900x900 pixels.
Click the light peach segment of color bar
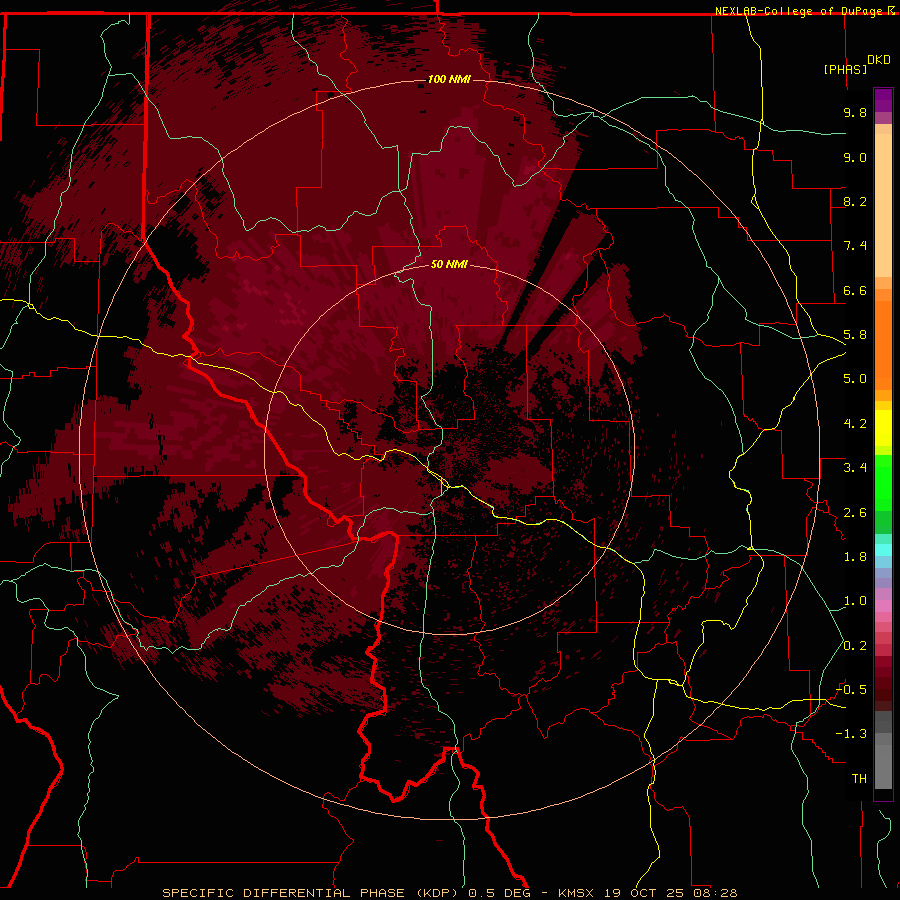tap(883, 205)
